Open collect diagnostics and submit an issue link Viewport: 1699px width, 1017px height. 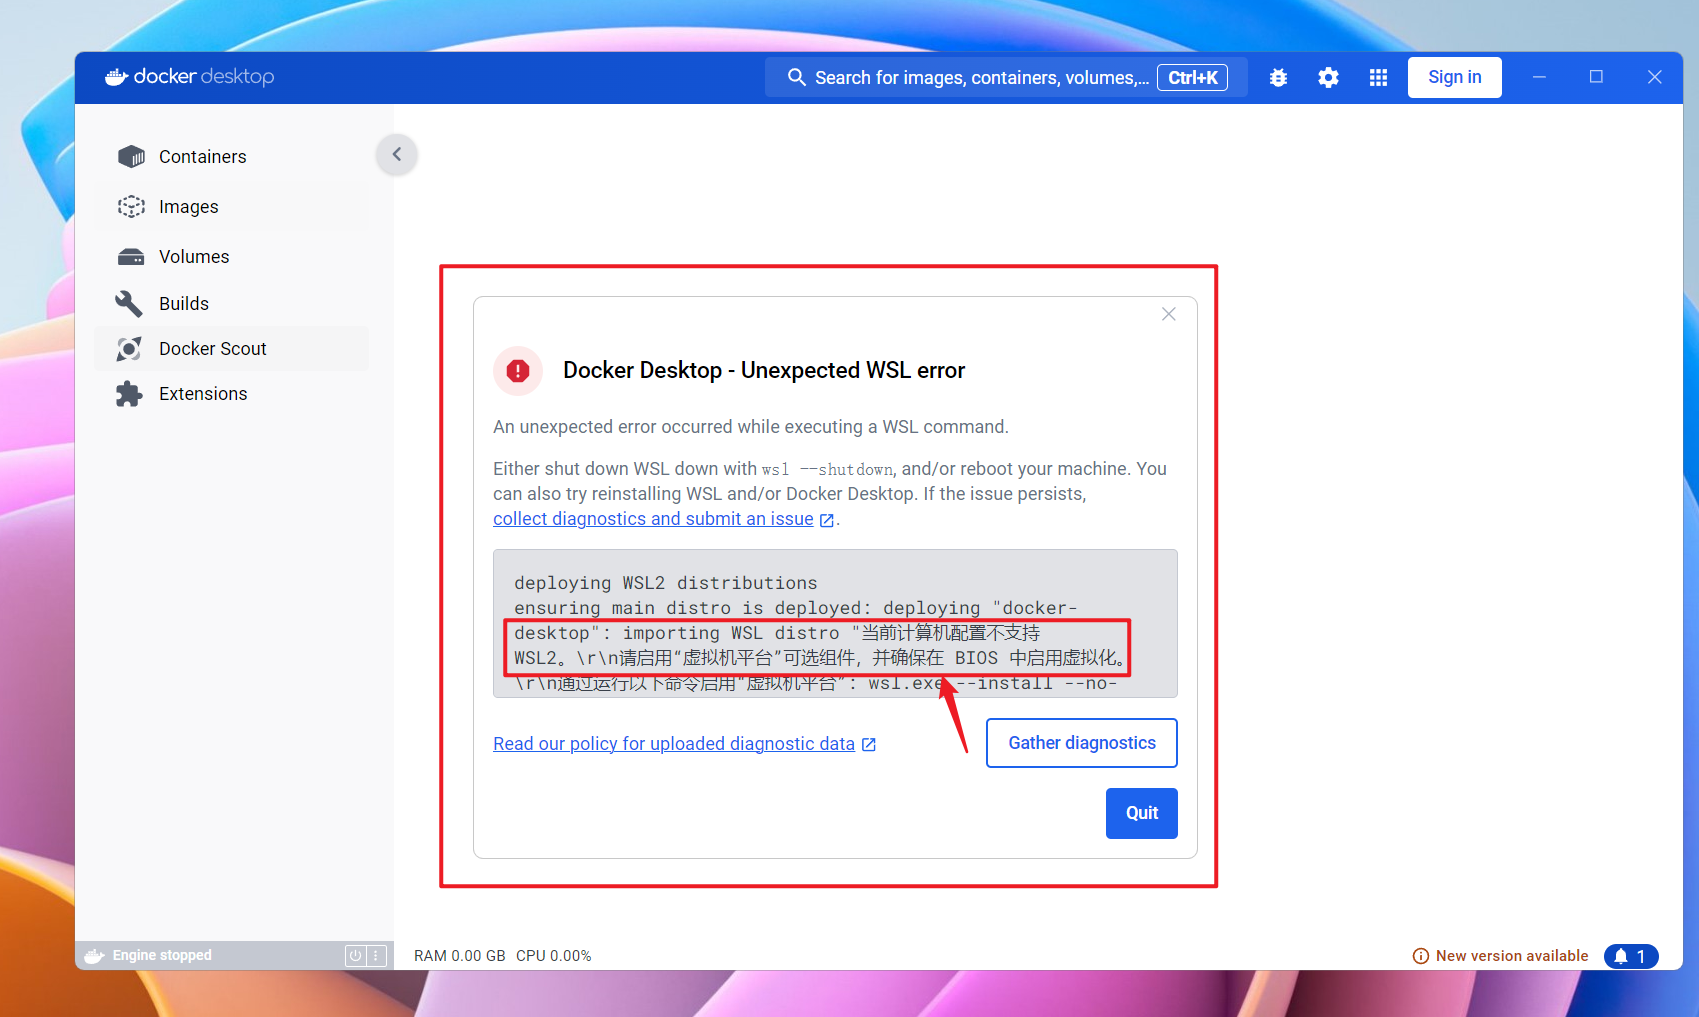(653, 519)
